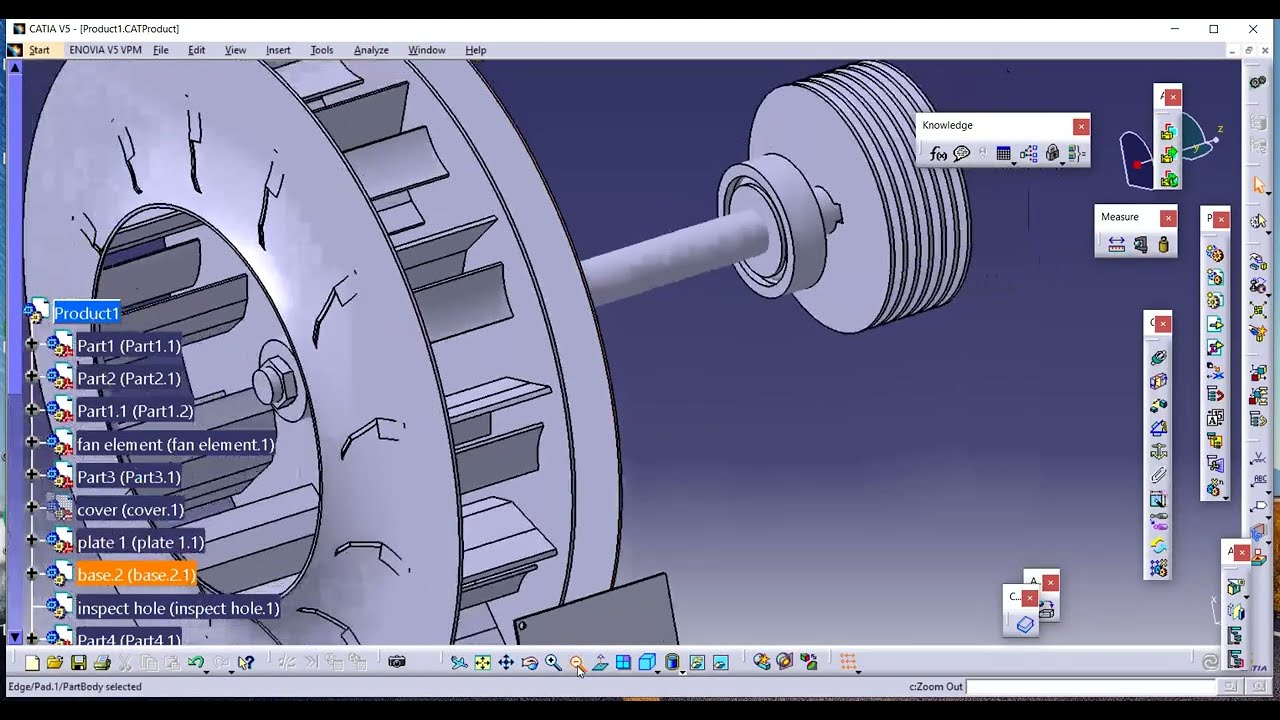Close the Knowledge toolbar
Image resolution: width=1280 pixels, height=720 pixels.
1081,126
